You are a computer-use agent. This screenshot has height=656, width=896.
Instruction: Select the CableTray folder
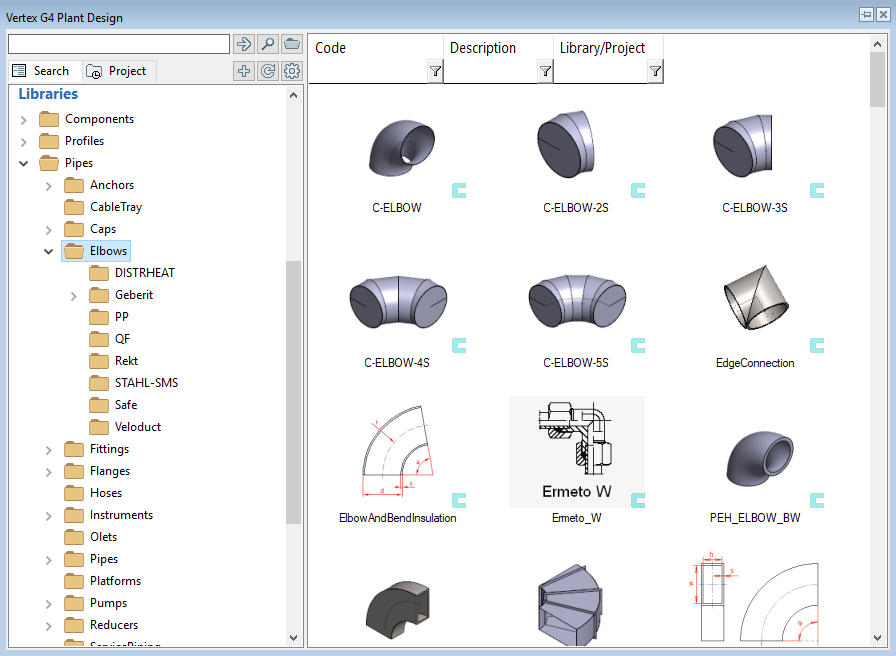pyautogui.click(x=115, y=207)
